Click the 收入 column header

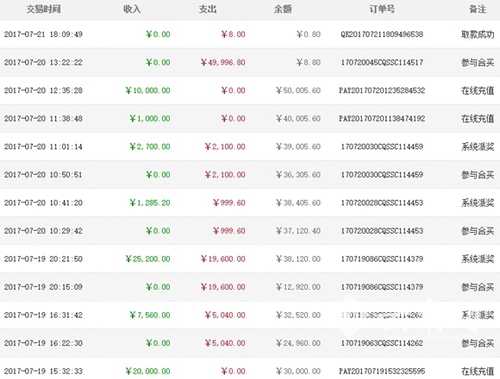pyautogui.click(x=132, y=9)
